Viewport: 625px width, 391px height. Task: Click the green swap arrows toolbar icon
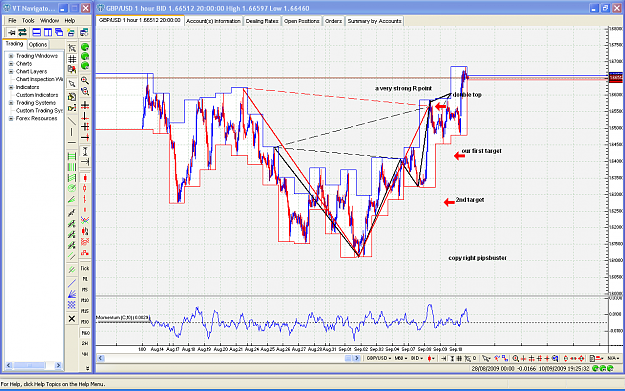point(22,32)
